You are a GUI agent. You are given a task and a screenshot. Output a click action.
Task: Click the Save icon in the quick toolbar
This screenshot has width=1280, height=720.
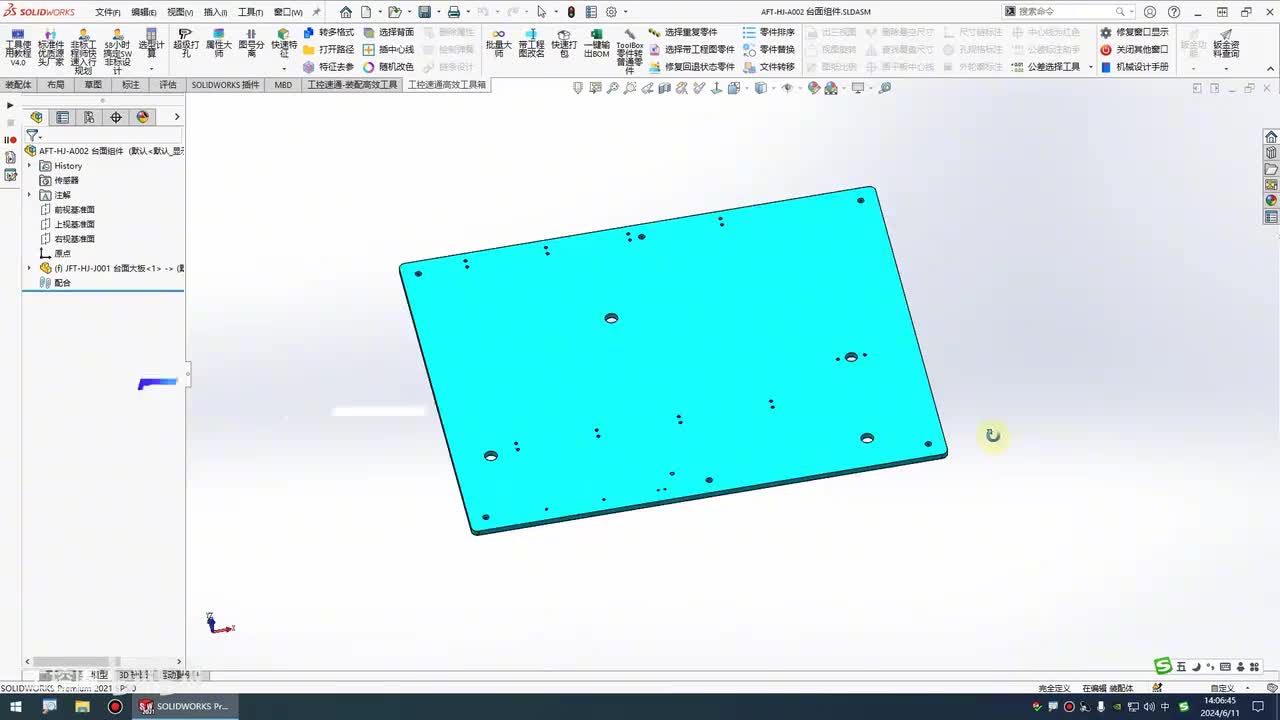pos(425,12)
